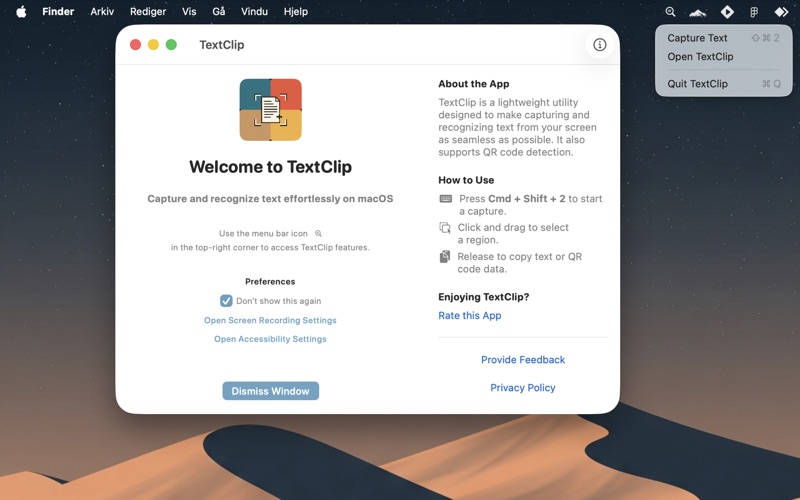Image resolution: width=800 pixels, height=500 pixels.
Task: Click the mountain-shaped menu bar icon
Action: (697, 12)
